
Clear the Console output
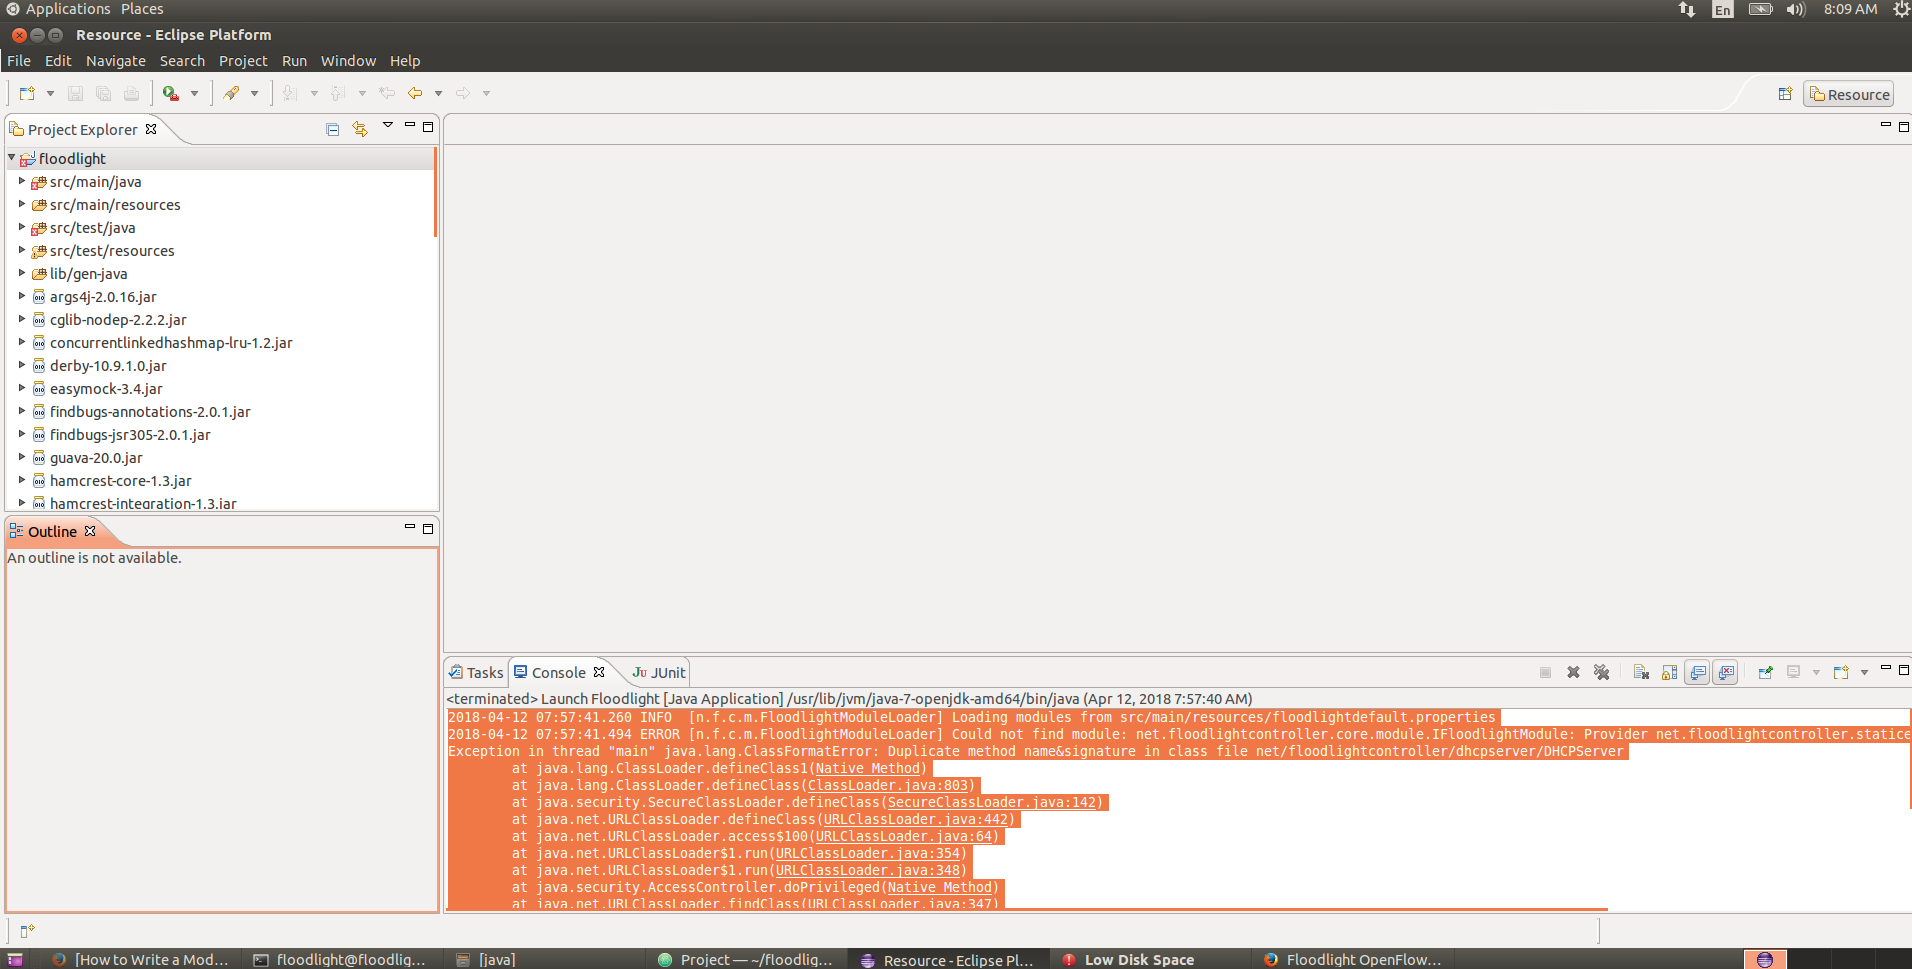1641,672
